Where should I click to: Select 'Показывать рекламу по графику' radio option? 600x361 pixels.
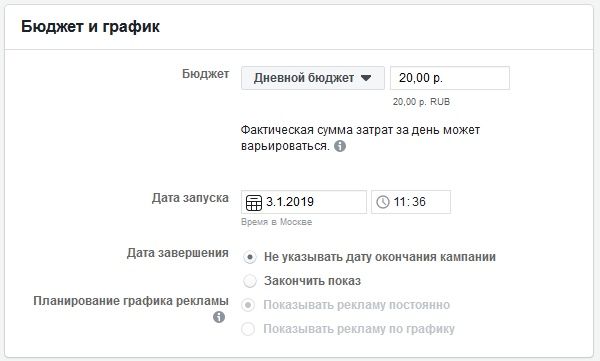248,329
